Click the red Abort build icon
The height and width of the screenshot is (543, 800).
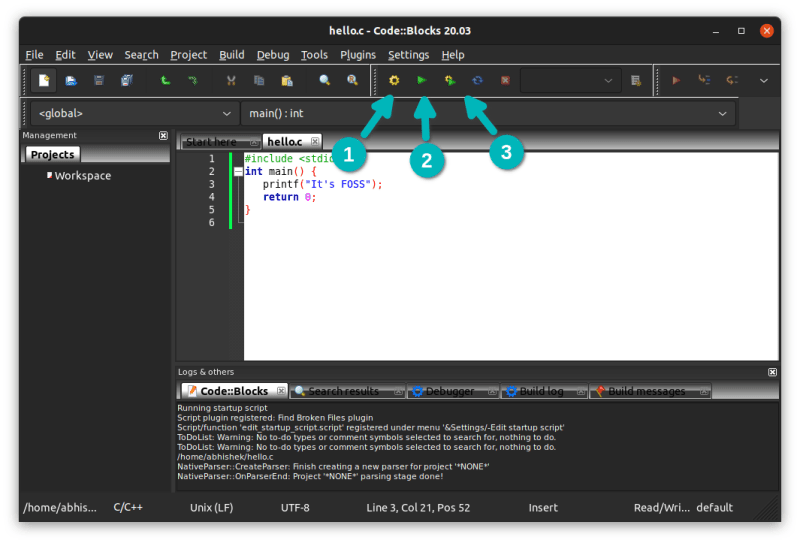[505, 80]
